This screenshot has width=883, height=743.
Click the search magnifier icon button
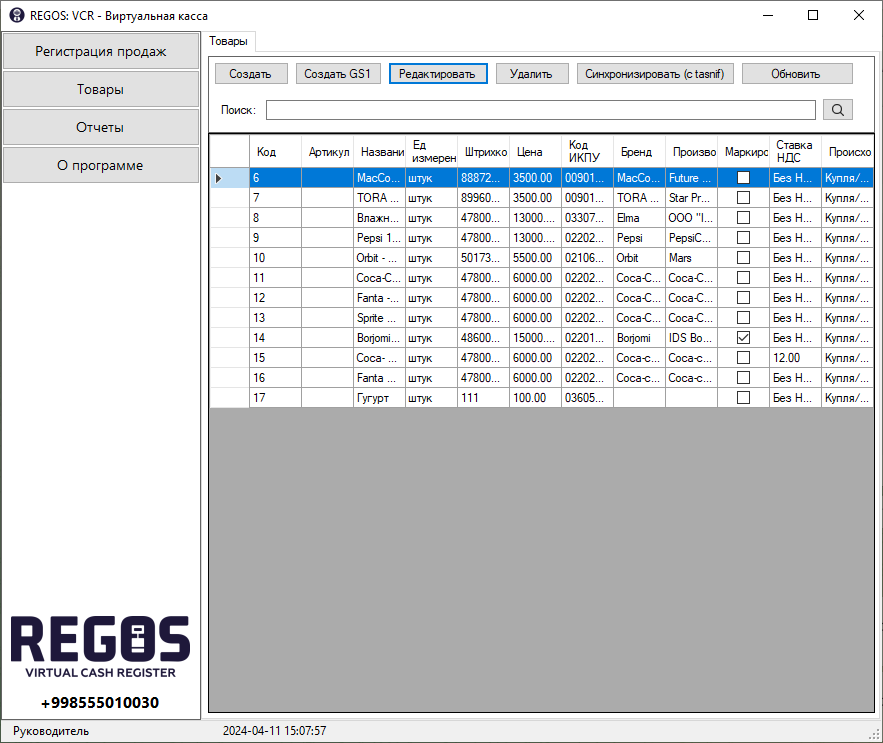point(837,110)
